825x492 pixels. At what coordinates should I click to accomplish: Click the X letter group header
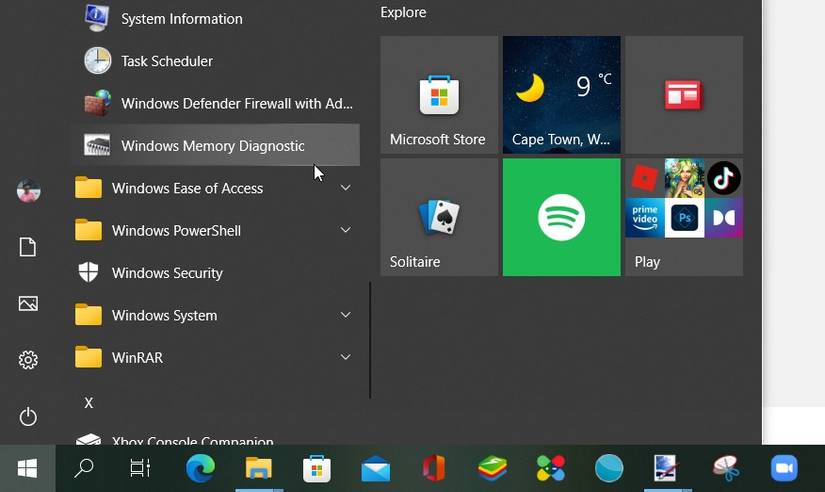point(88,403)
